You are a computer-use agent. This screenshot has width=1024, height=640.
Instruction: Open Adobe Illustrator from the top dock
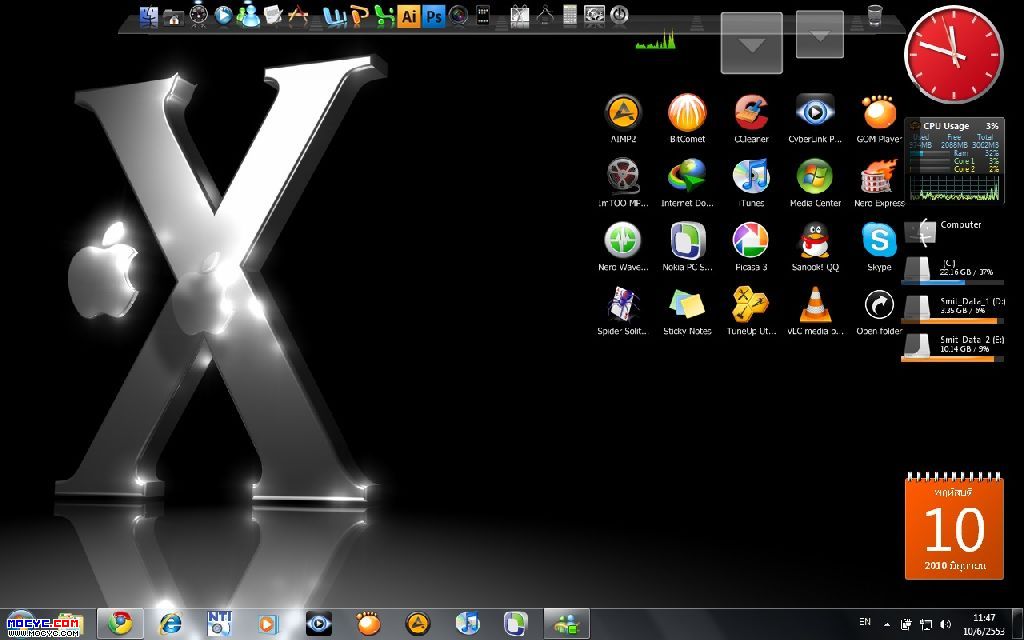(x=409, y=16)
